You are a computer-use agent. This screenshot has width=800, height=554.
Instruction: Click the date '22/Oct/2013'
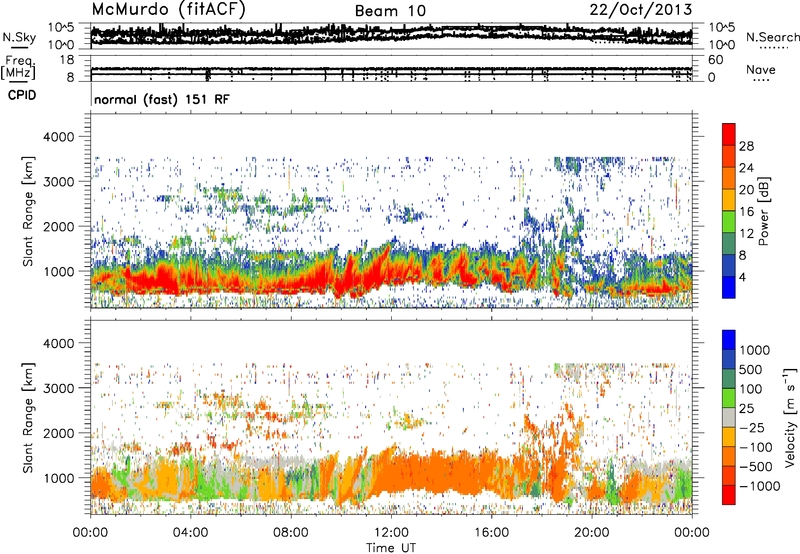(x=641, y=10)
